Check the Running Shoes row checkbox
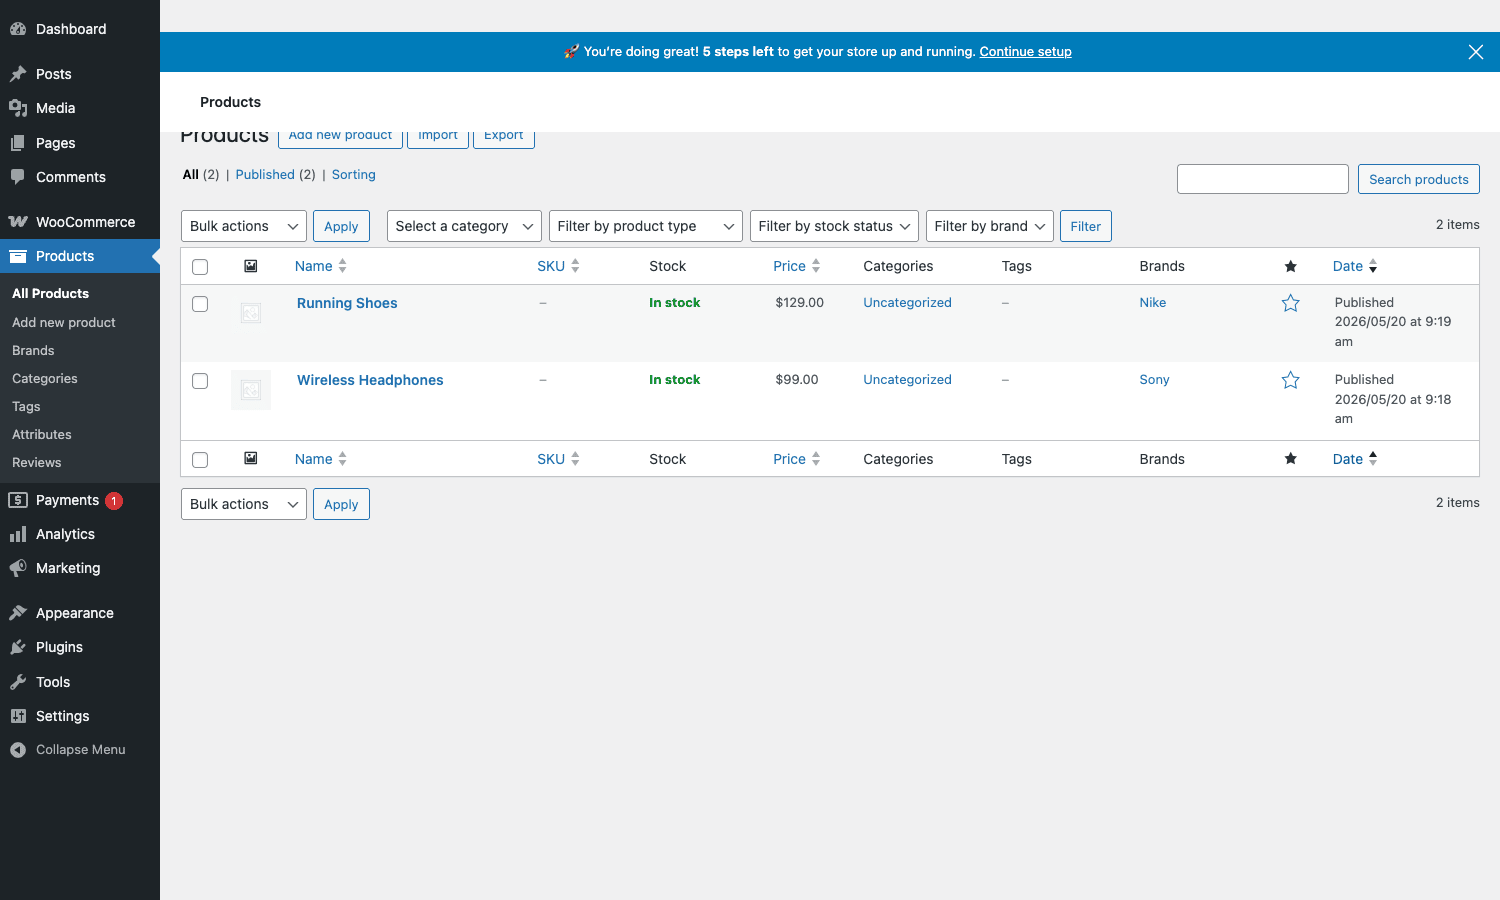 coord(200,304)
